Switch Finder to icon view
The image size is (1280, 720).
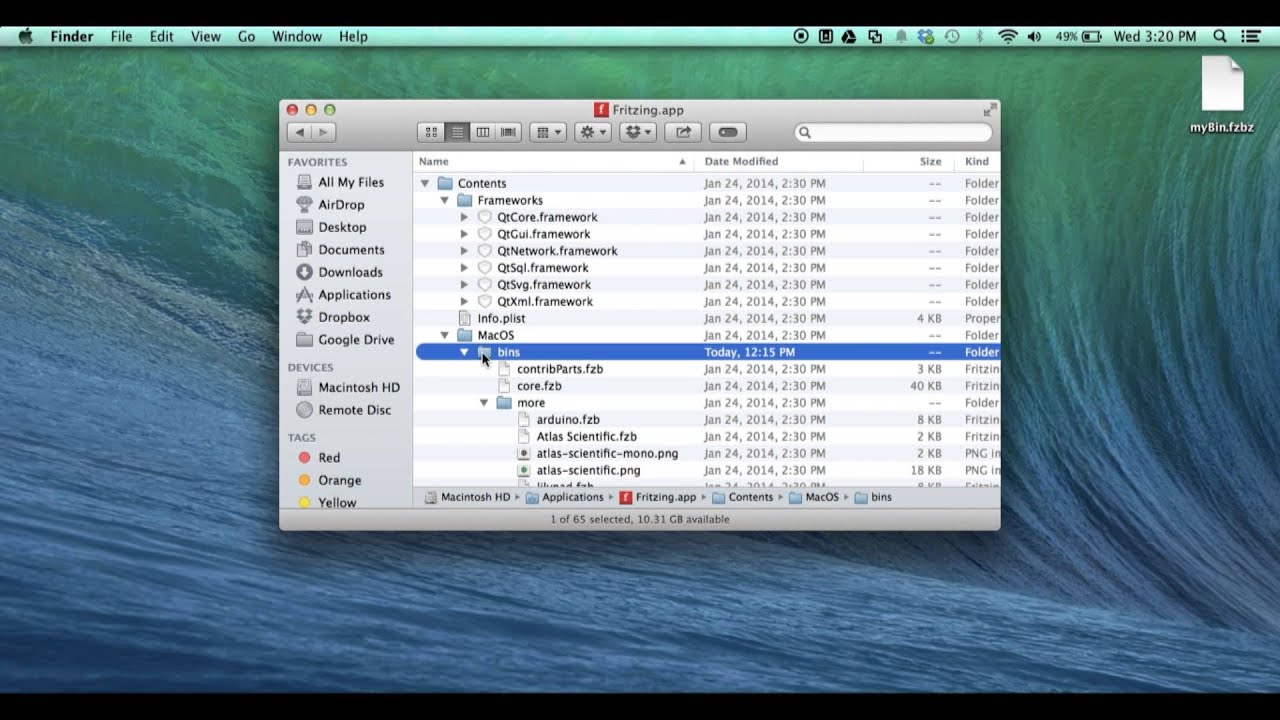(431, 132)
